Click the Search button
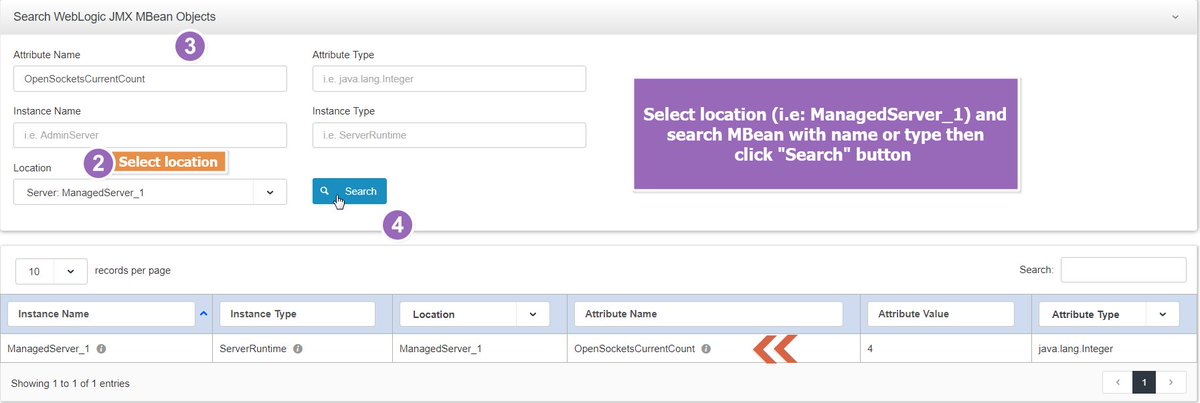The image size is (1200, 403). coord(349,191)
